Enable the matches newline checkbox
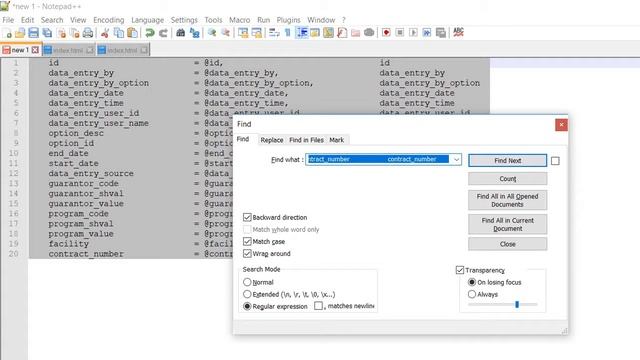Viewport: 640px width, 360px height. pos(318,306)
